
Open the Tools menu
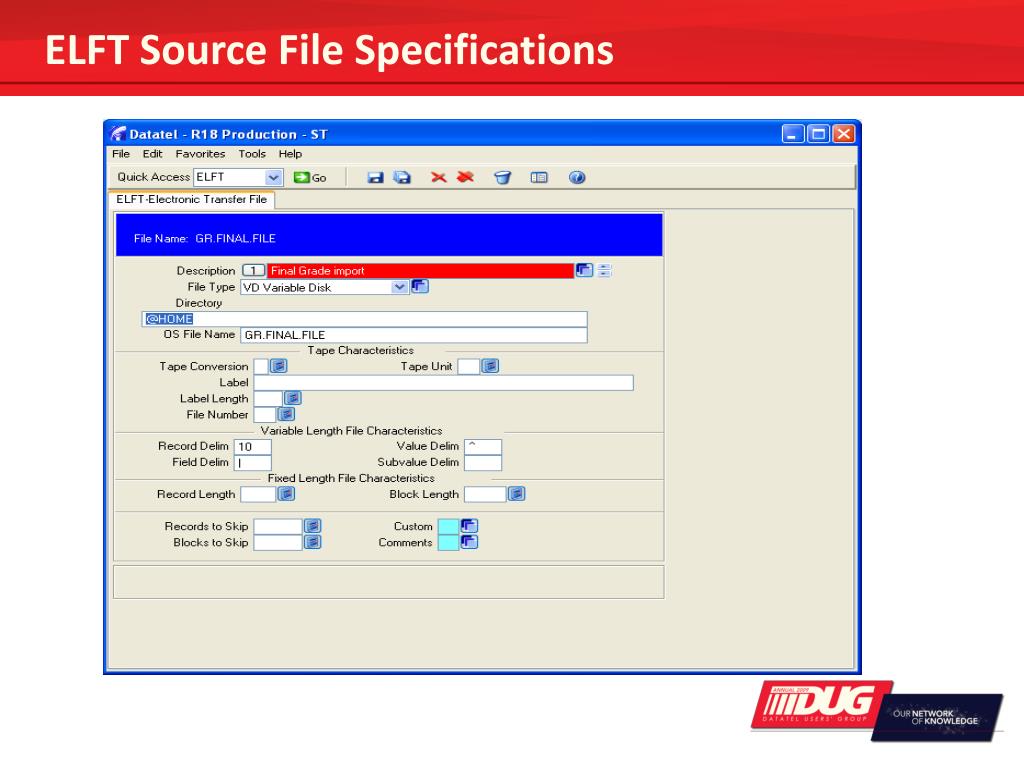coord(251,154)
